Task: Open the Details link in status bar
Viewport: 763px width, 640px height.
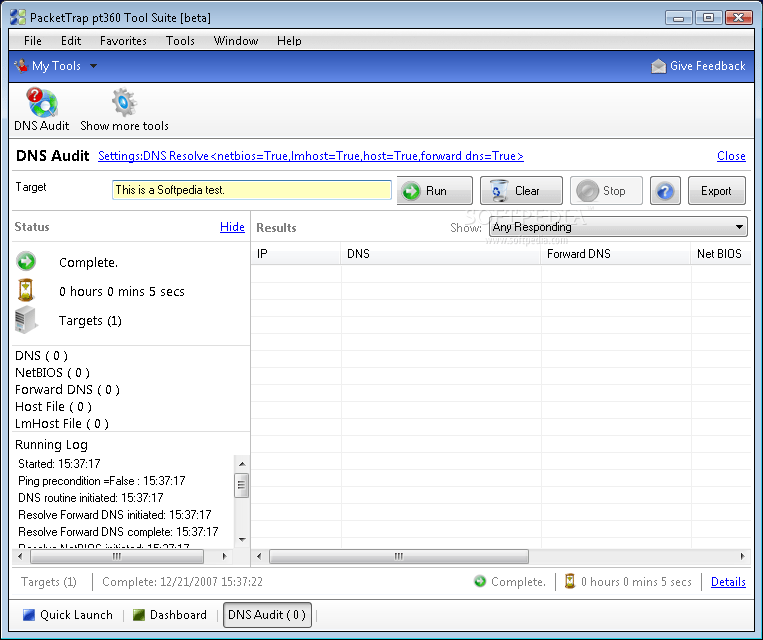Action: tap(728, 582)
